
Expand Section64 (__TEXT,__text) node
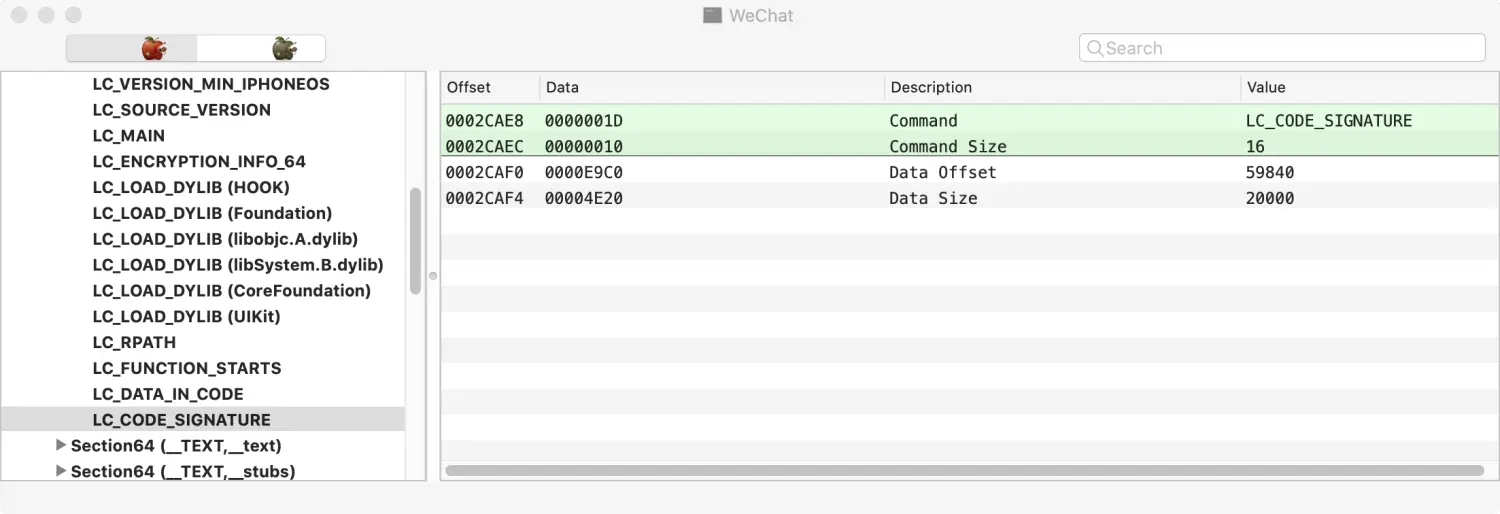(61, 445)
